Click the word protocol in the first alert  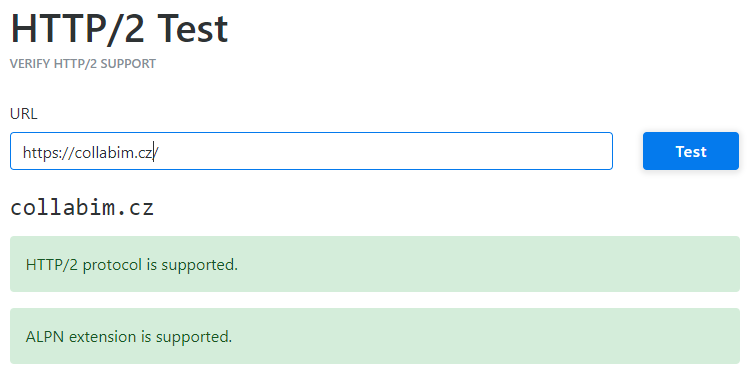pos(112,266)
